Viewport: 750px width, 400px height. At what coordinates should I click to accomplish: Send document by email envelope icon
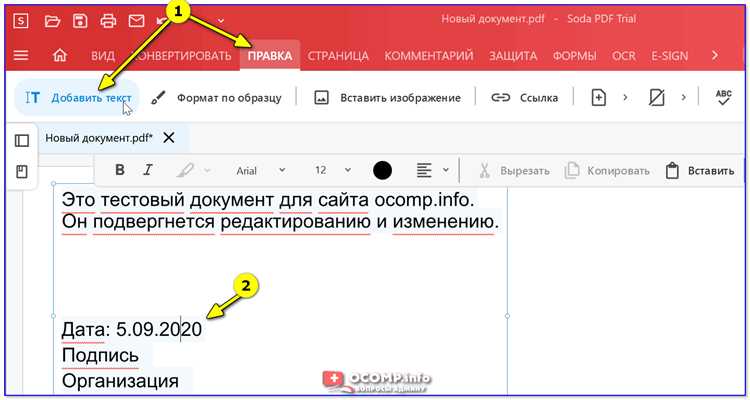136,21
